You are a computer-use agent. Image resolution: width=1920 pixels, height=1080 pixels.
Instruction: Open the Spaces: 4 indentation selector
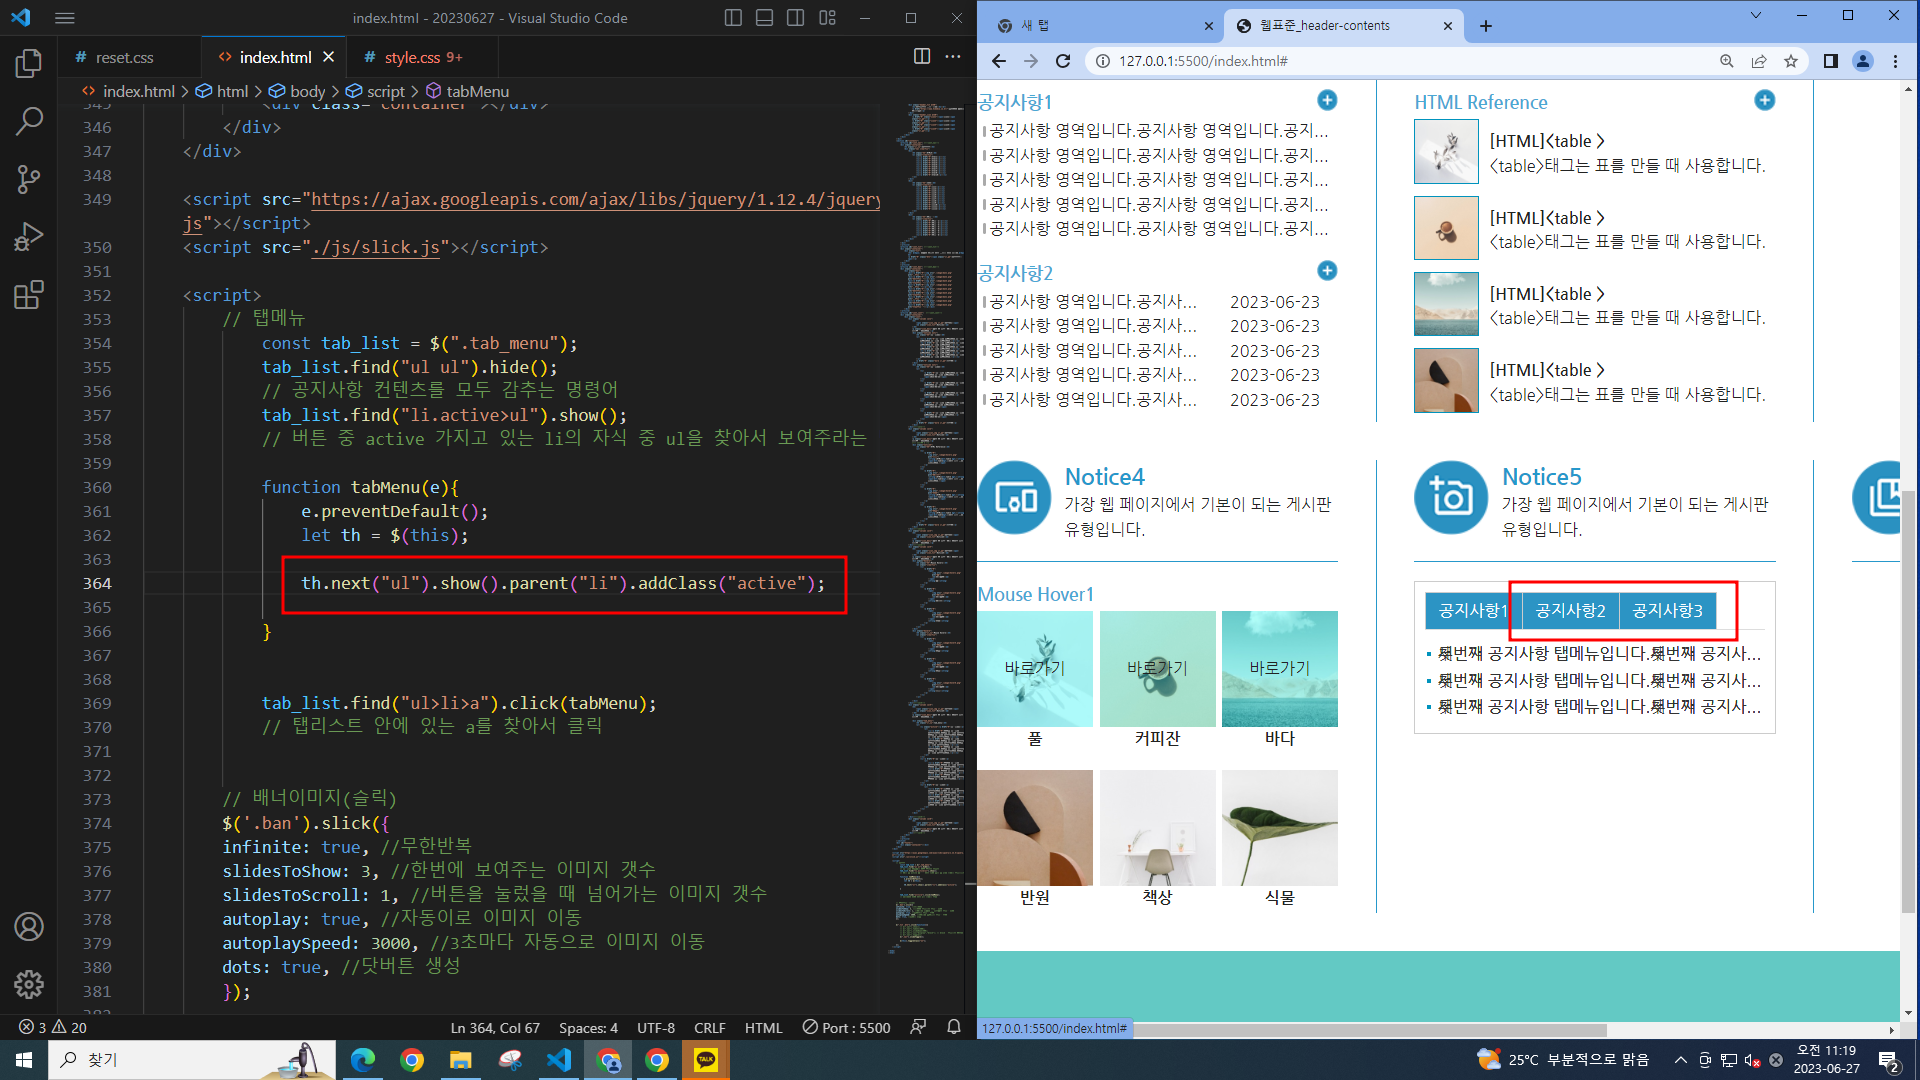(588, 1027)
